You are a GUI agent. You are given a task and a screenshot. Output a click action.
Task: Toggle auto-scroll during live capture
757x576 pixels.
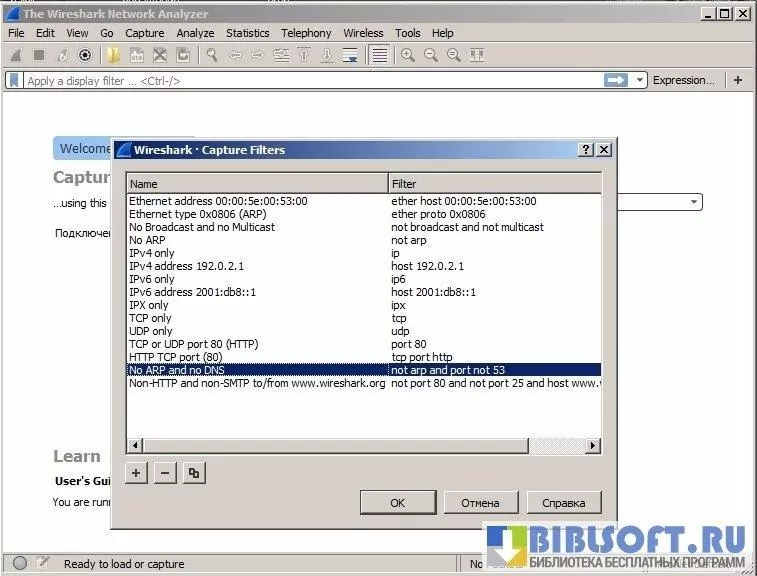tap(350, 55)
